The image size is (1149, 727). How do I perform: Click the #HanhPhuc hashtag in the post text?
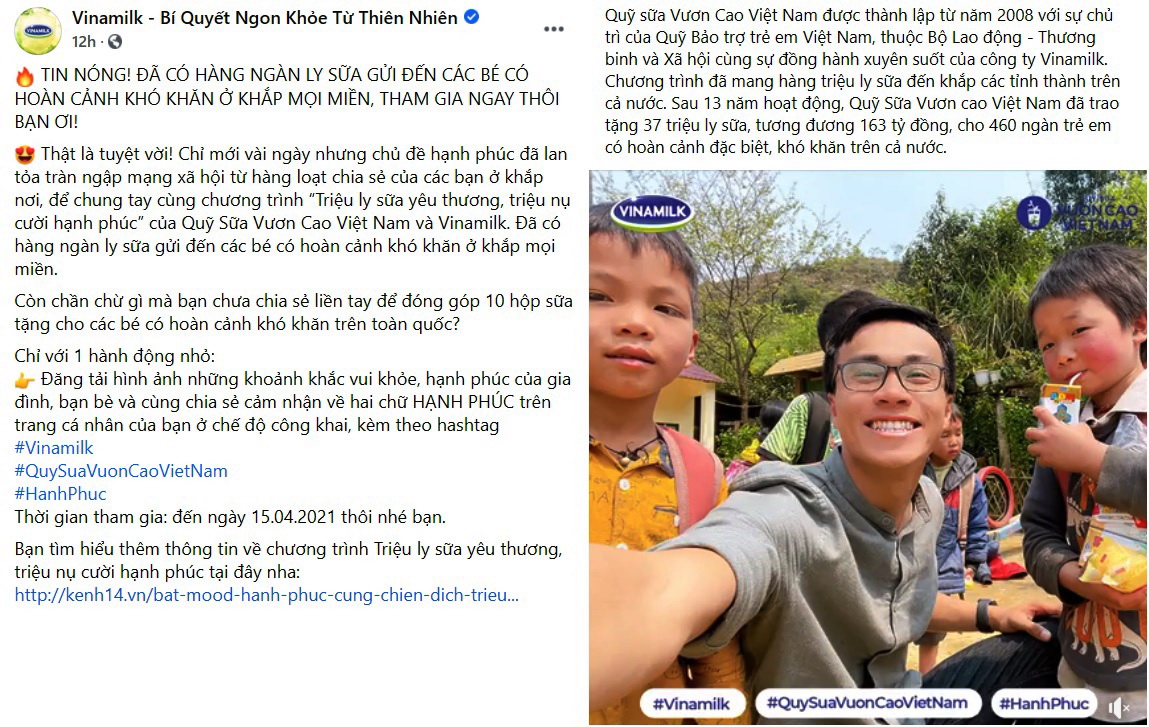coord(60,494)
